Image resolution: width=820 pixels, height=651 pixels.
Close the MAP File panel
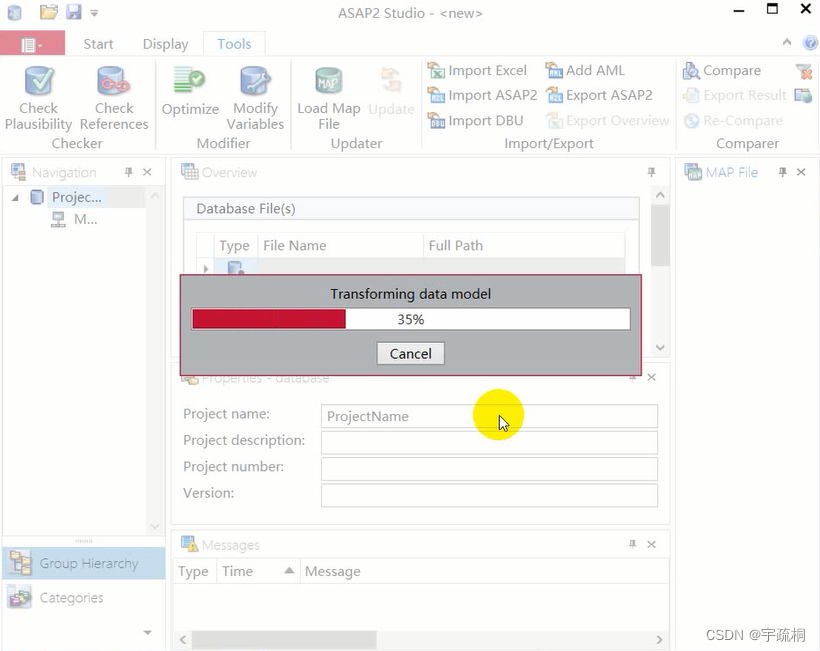point(801,172)
